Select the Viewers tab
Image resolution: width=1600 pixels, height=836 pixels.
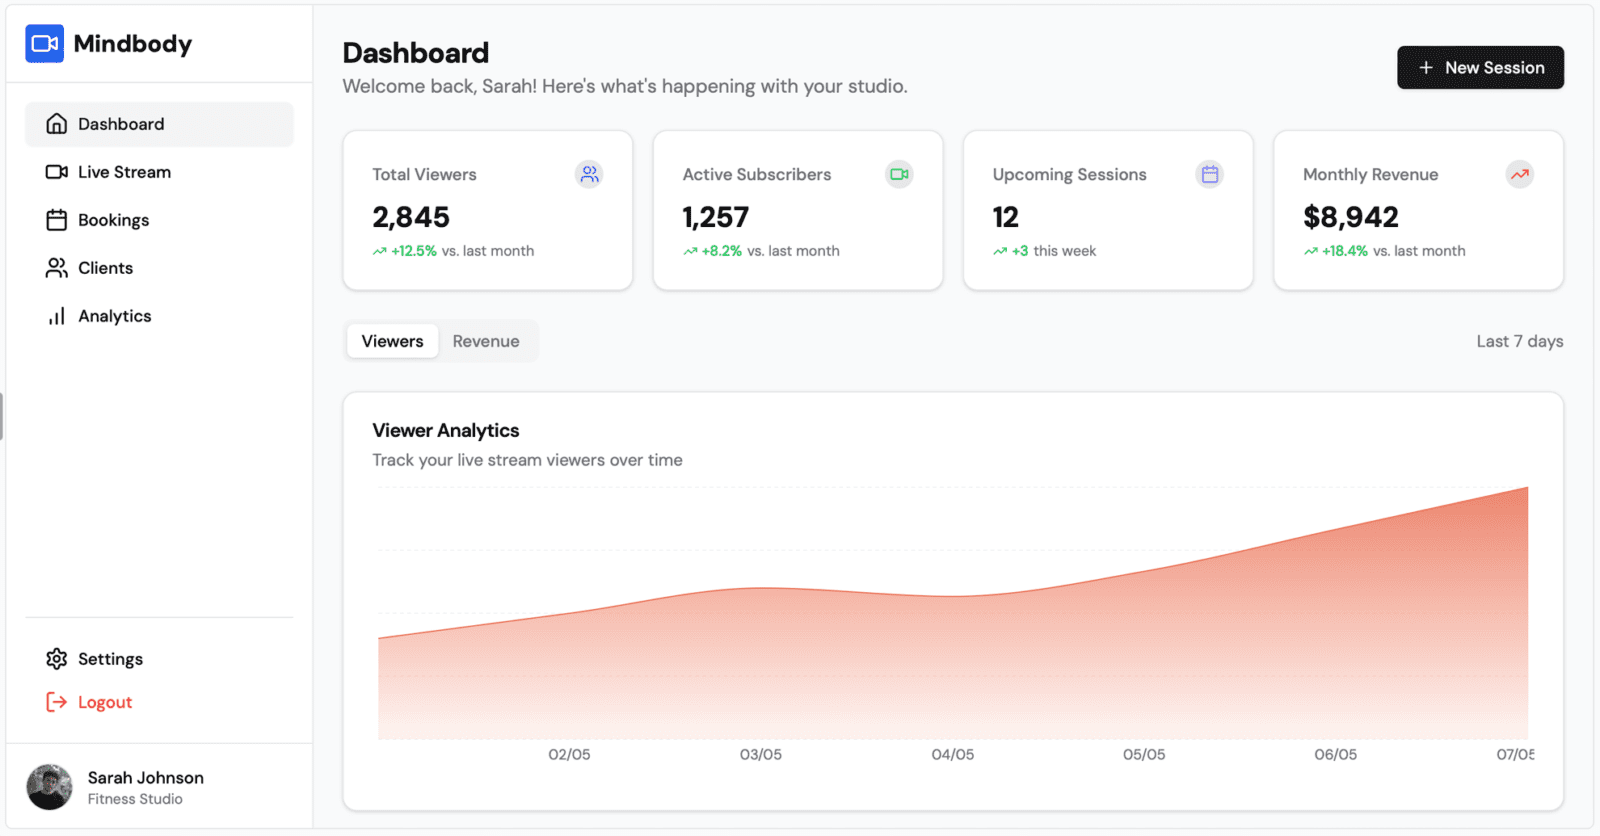point(392,341)
